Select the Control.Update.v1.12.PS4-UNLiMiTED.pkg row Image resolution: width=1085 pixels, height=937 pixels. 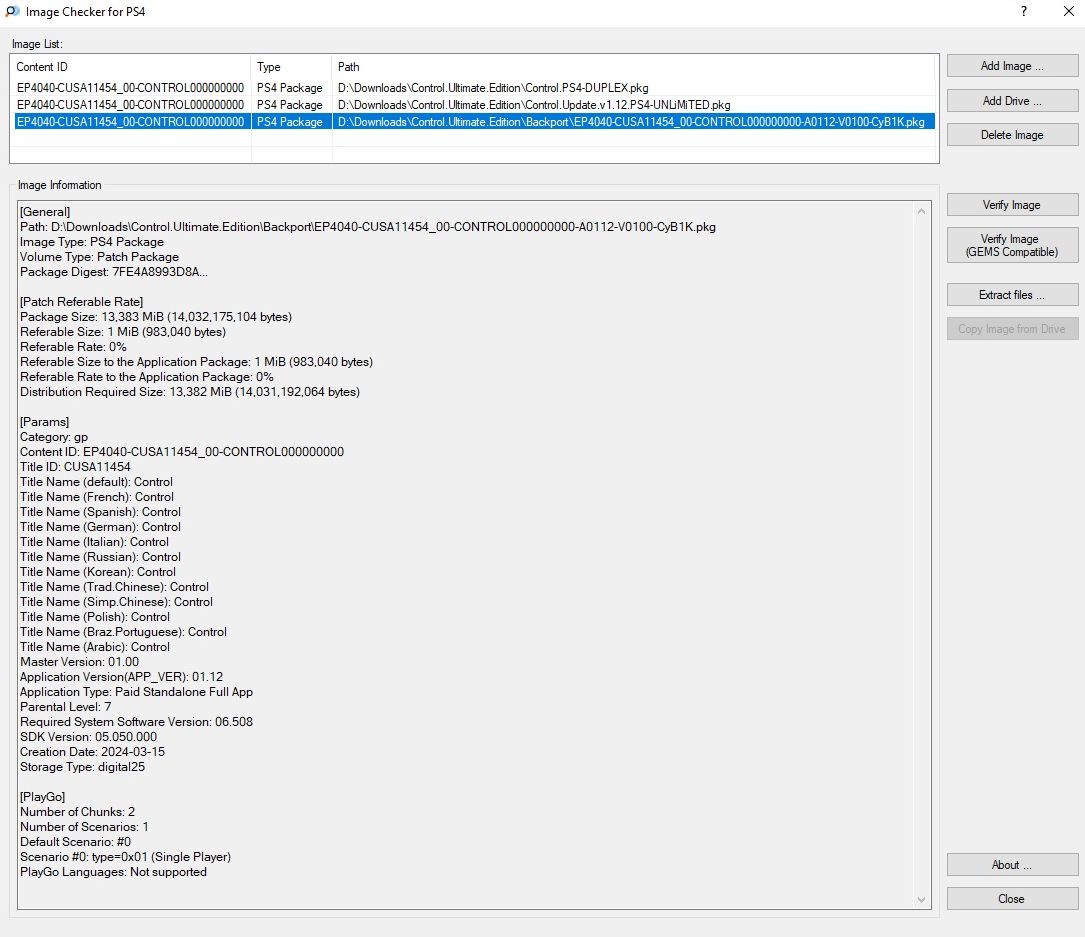pyautogui.click(x=475, y=104)
